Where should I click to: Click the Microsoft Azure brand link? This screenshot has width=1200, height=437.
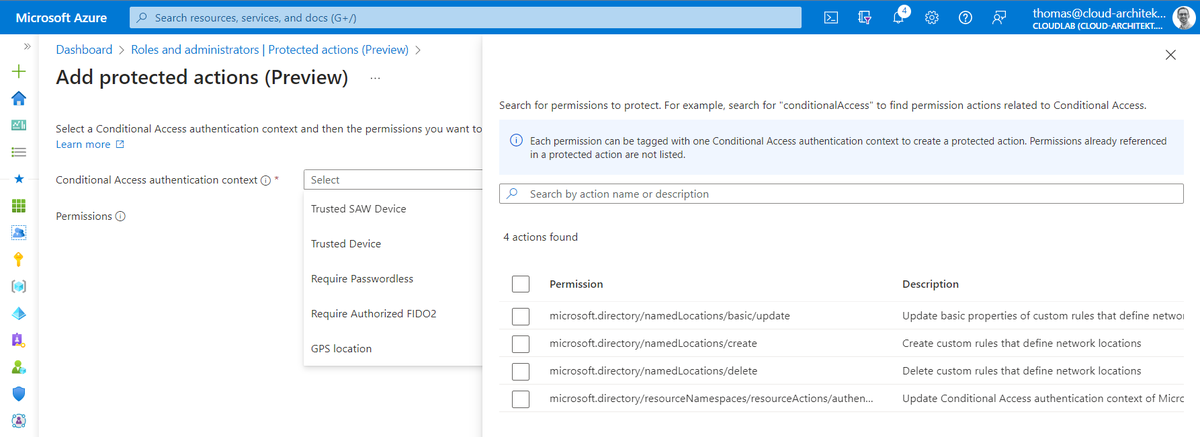click(61, 18)
